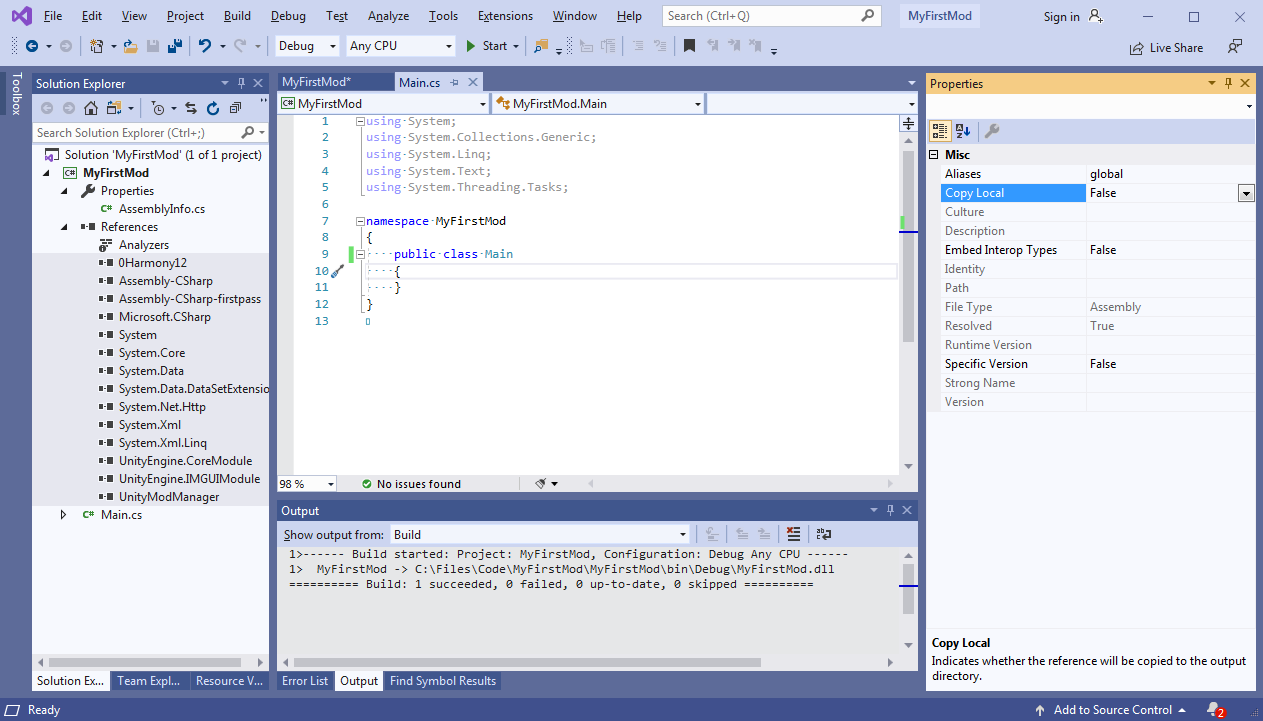Click Collapse All icon in Solution Explorer
1263x721 pixels.
pyautogui.click(x=235, y=108)
